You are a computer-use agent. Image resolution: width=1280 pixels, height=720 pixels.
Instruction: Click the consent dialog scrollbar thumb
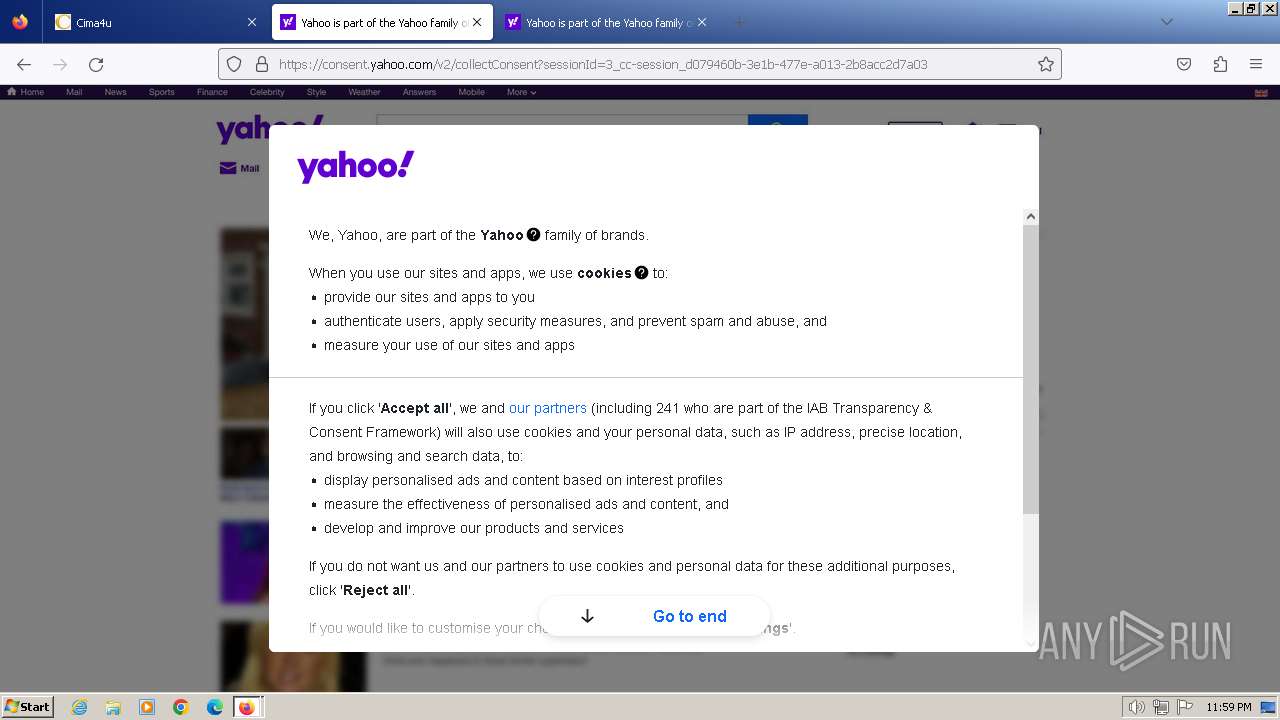pyautogui.click(x=1031, y=369)
